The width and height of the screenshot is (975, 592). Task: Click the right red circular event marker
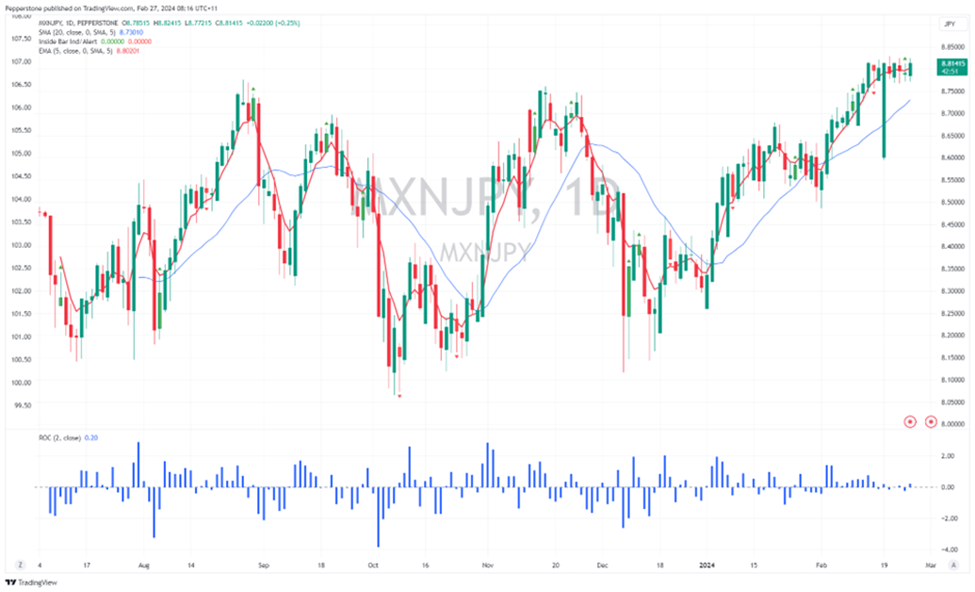tap(931, 422)
